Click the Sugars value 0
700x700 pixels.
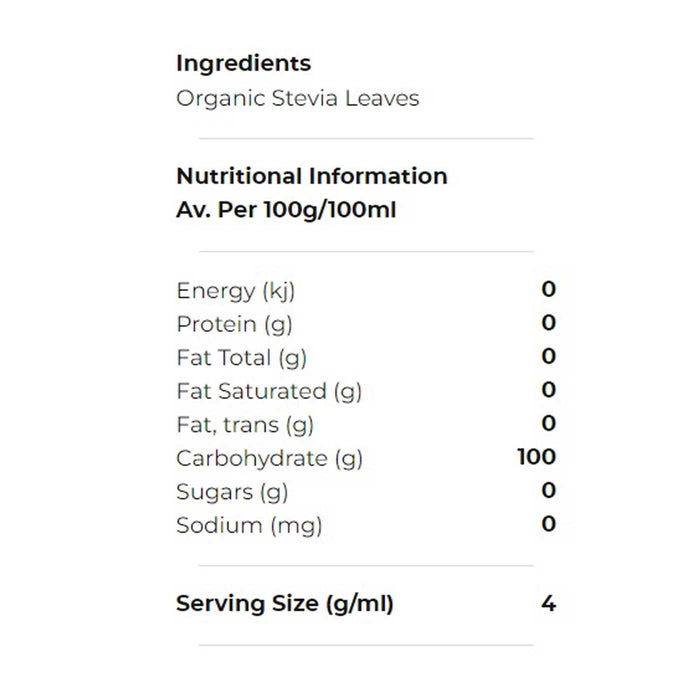548,490
